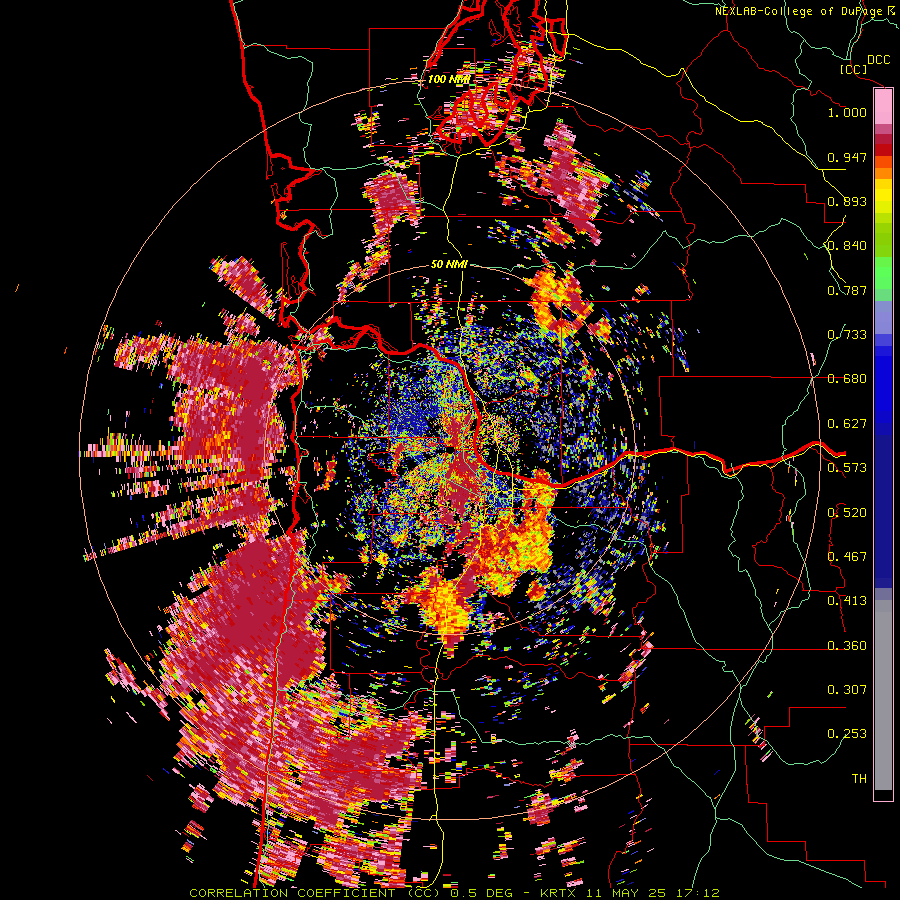Screen dimensions: 900x900
Task: Click the [CC] label near the legend
Action: point(854,69)
